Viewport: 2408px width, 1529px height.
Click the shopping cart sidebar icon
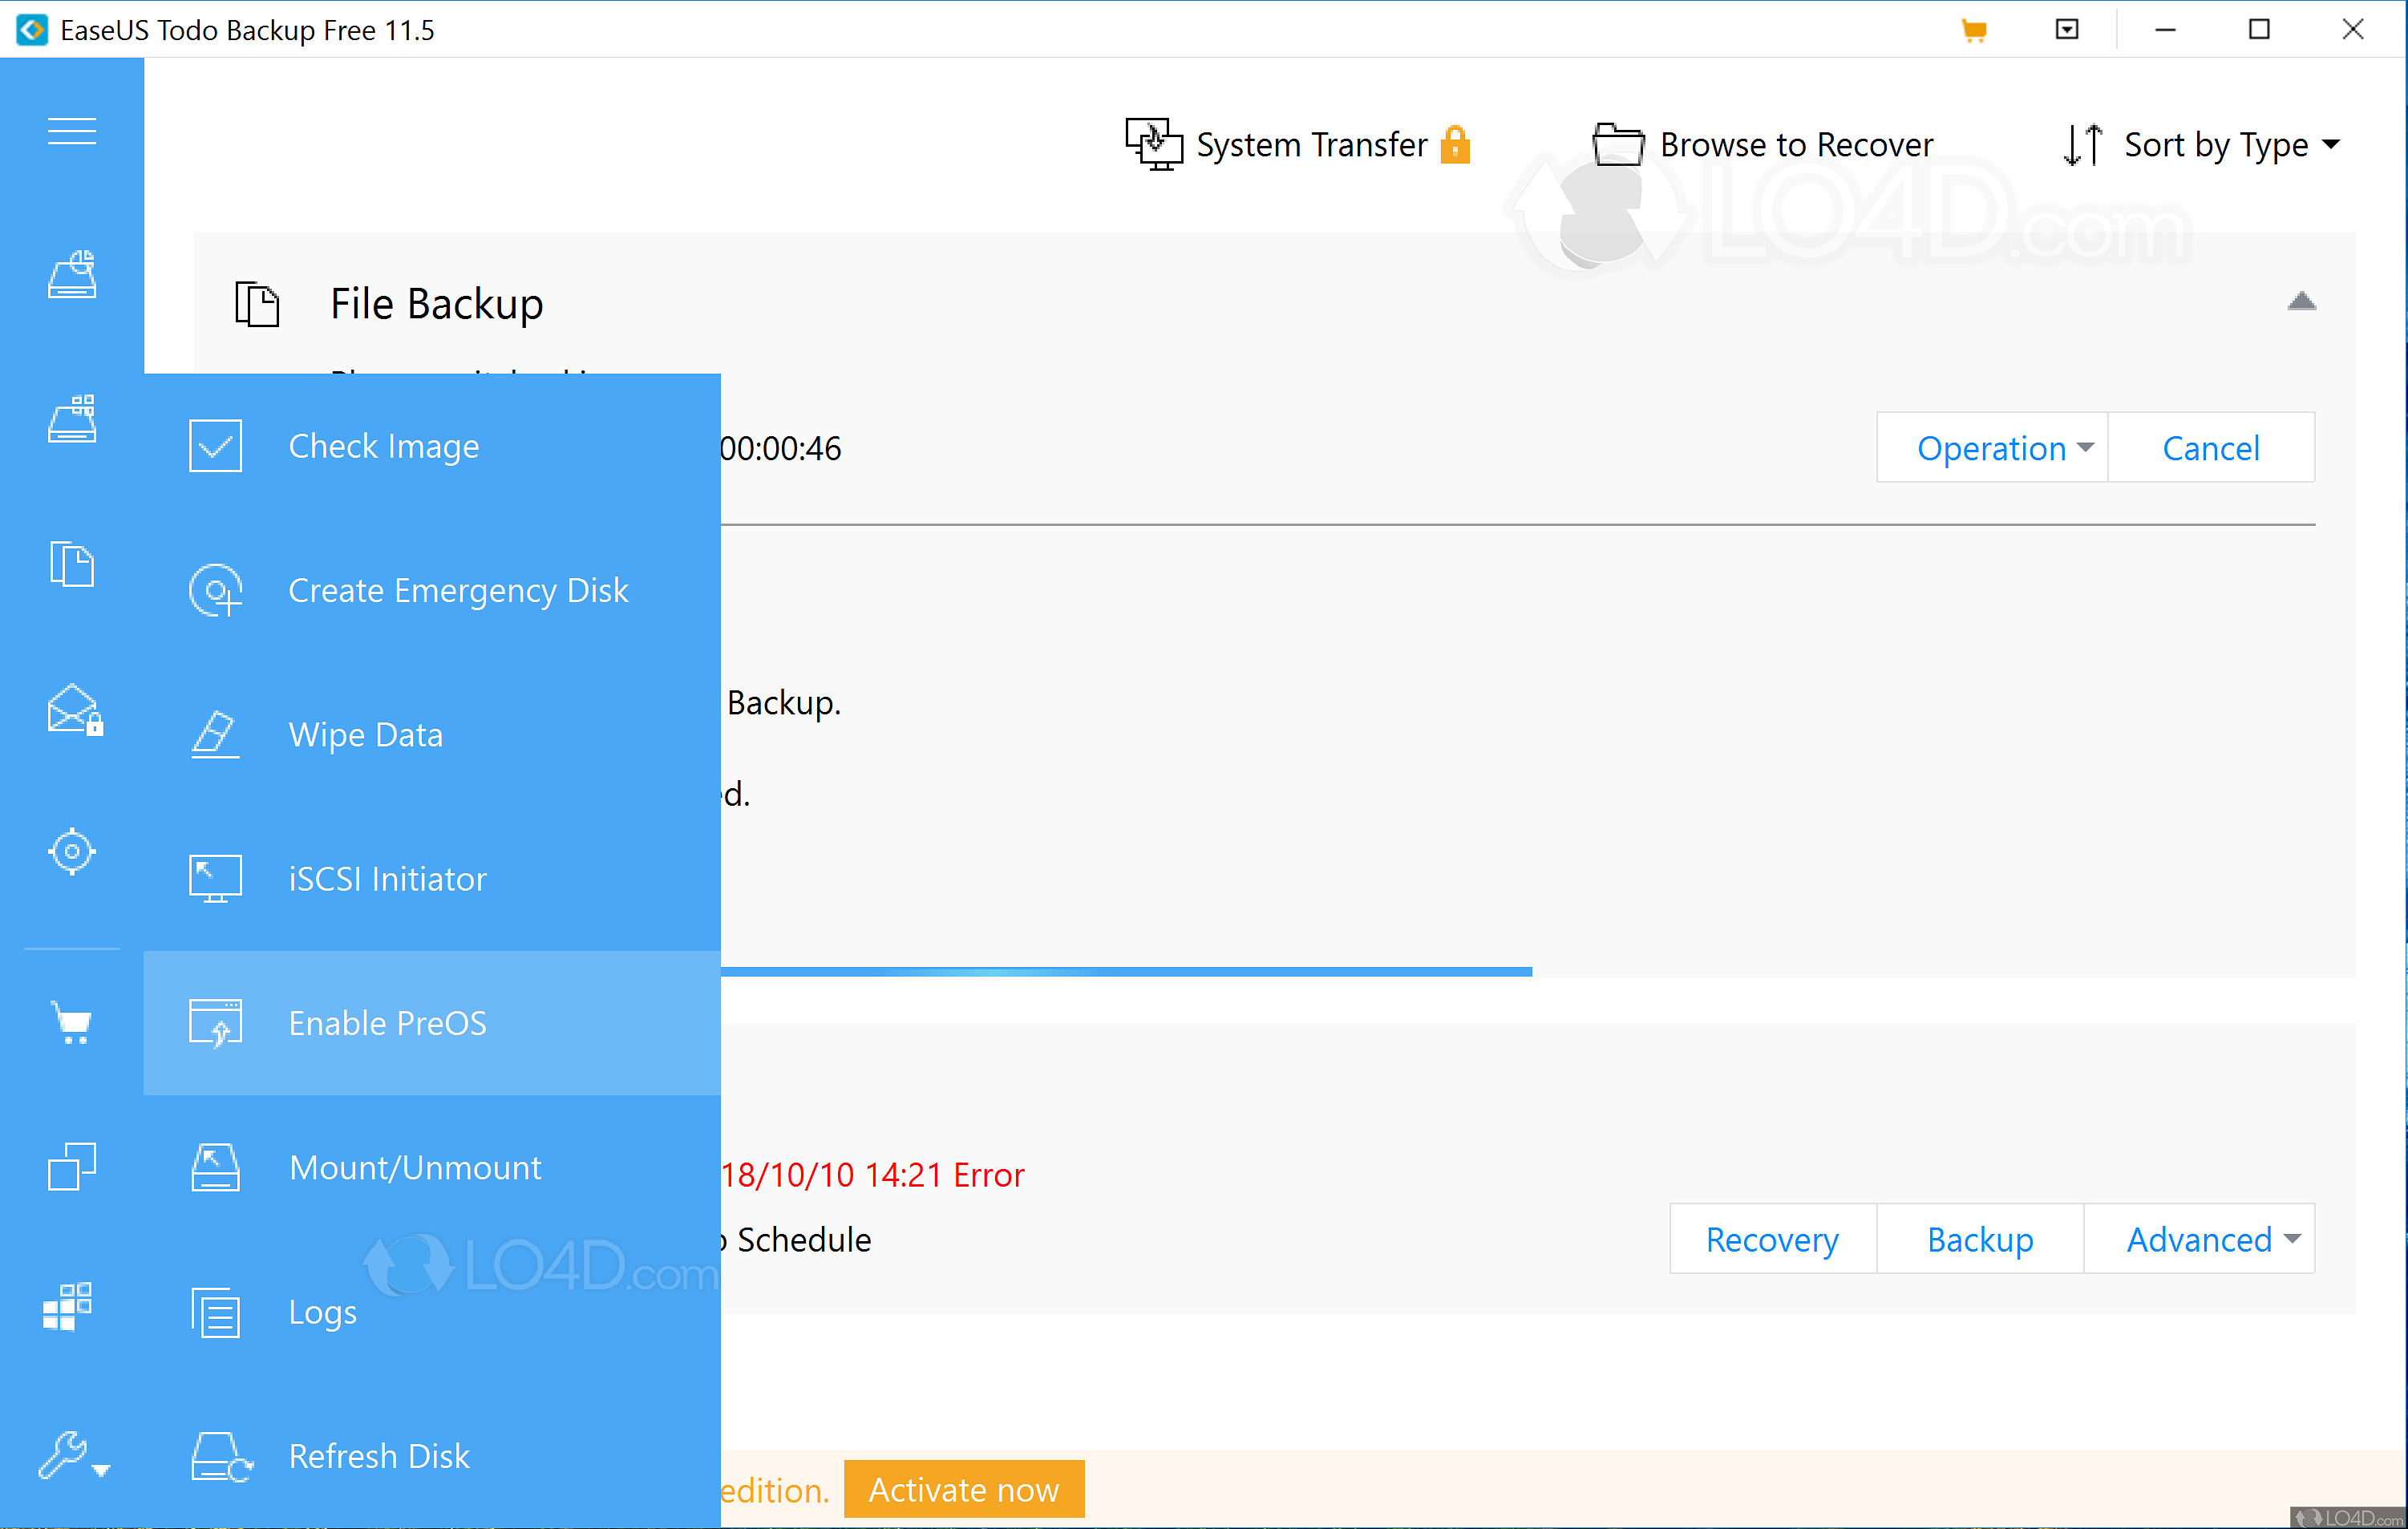point(71,1022)
